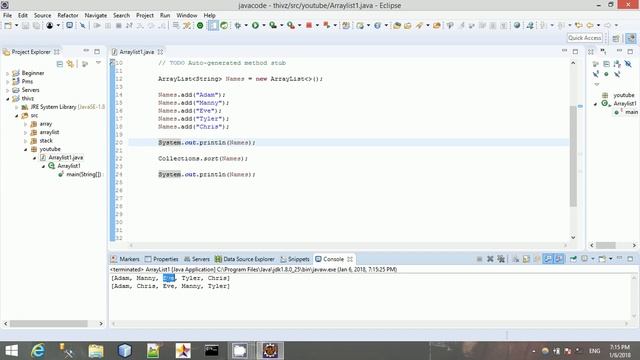Click the Clear Console icon
Viewport: 640px width, 360px height.
coord(516,259)
